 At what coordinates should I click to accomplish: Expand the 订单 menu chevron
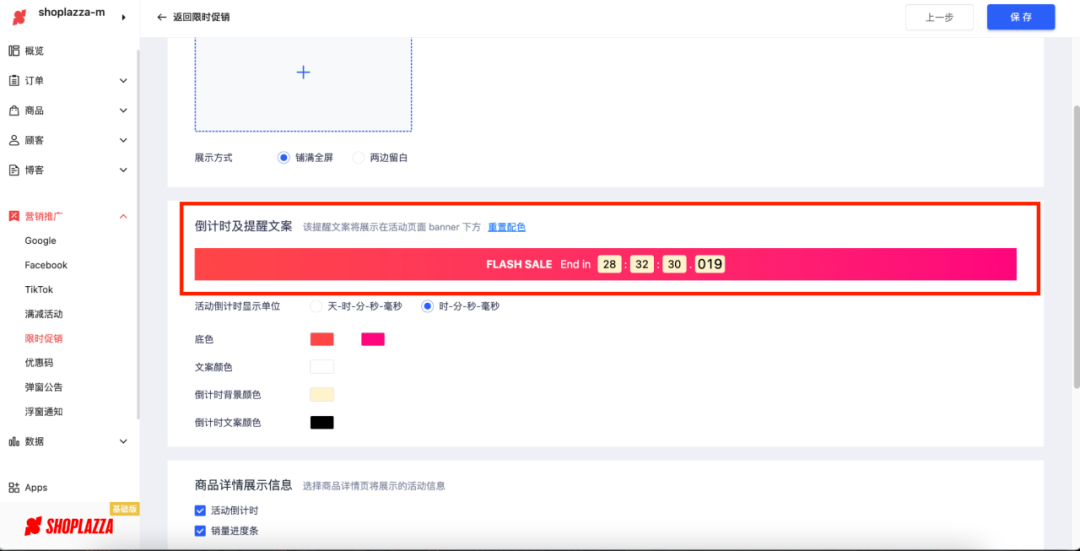[x=123, y=81]
